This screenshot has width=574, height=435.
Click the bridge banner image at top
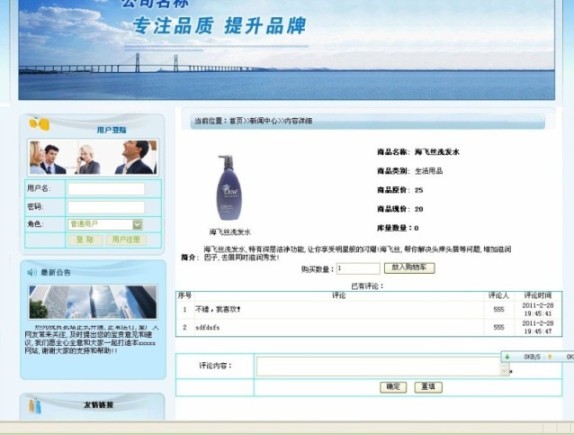pyautogui.click(x=287, y=50)
